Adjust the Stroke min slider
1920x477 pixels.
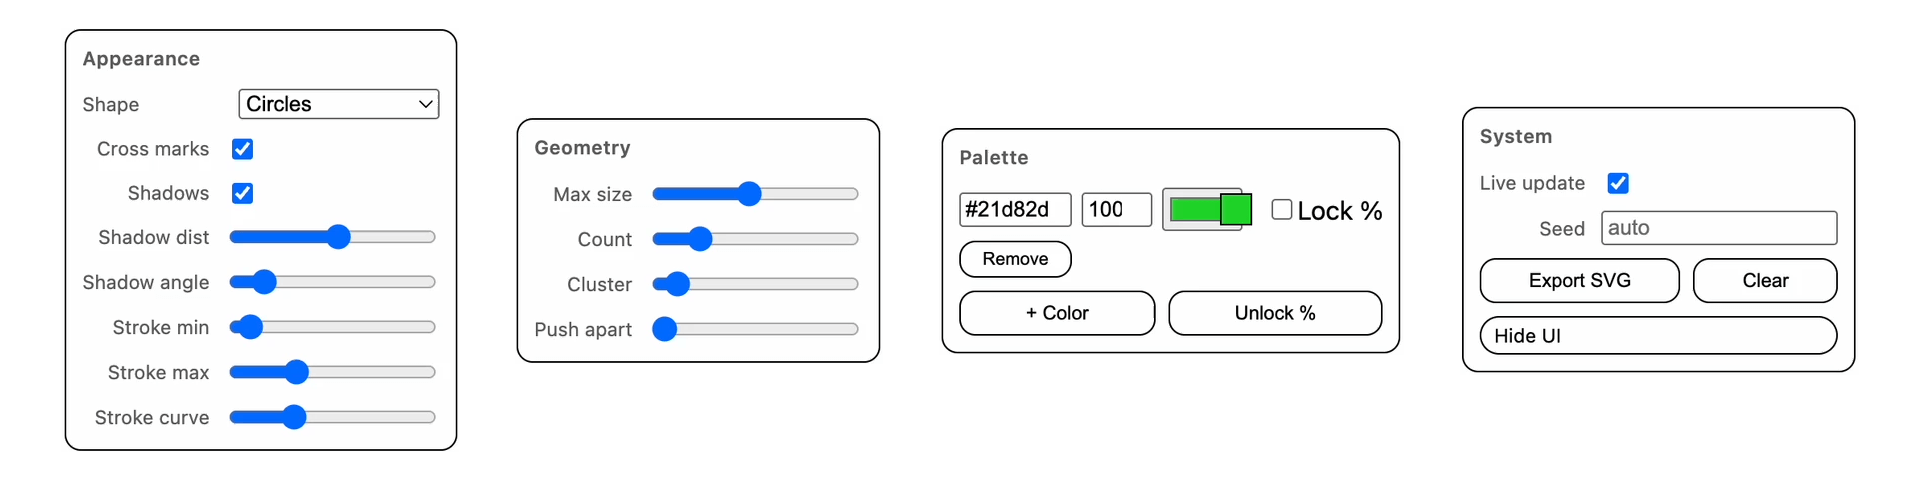[x=332, y=327]
